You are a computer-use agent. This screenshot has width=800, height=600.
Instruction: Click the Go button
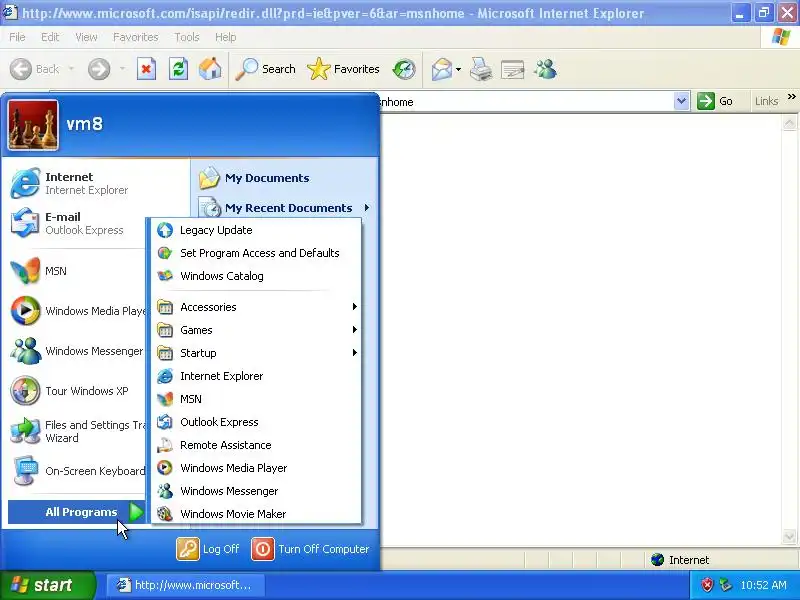[x=715, y=101]
